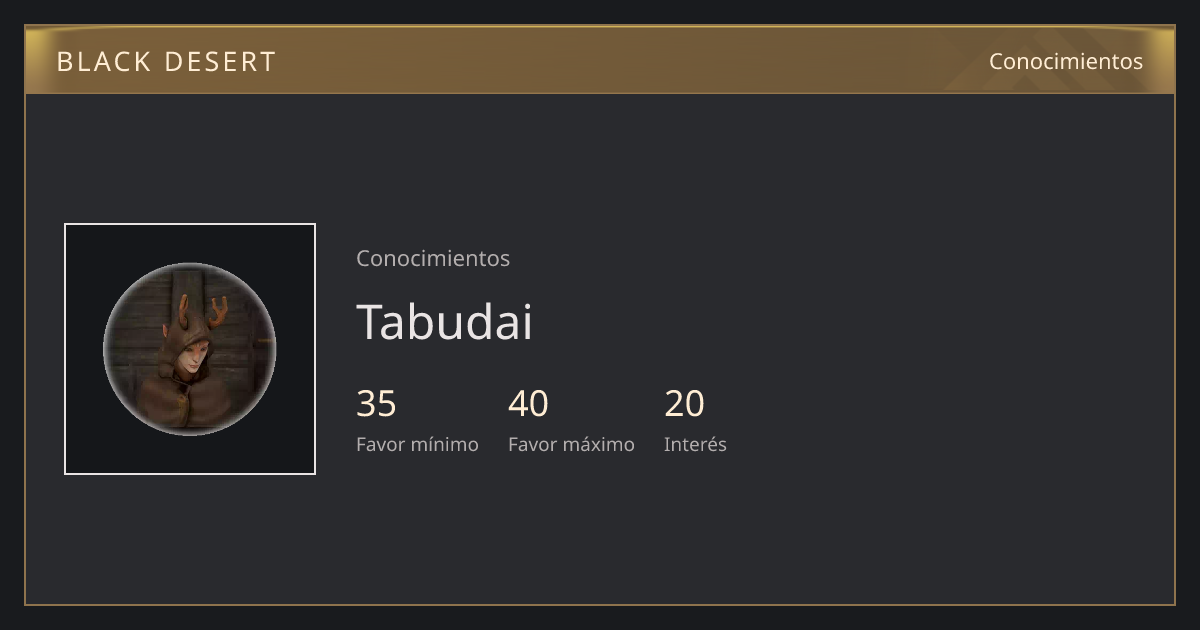Screen dimensions: 1200x630
Task: Open Conocimientos in the gold header
Action: (x=1066, y=61)
